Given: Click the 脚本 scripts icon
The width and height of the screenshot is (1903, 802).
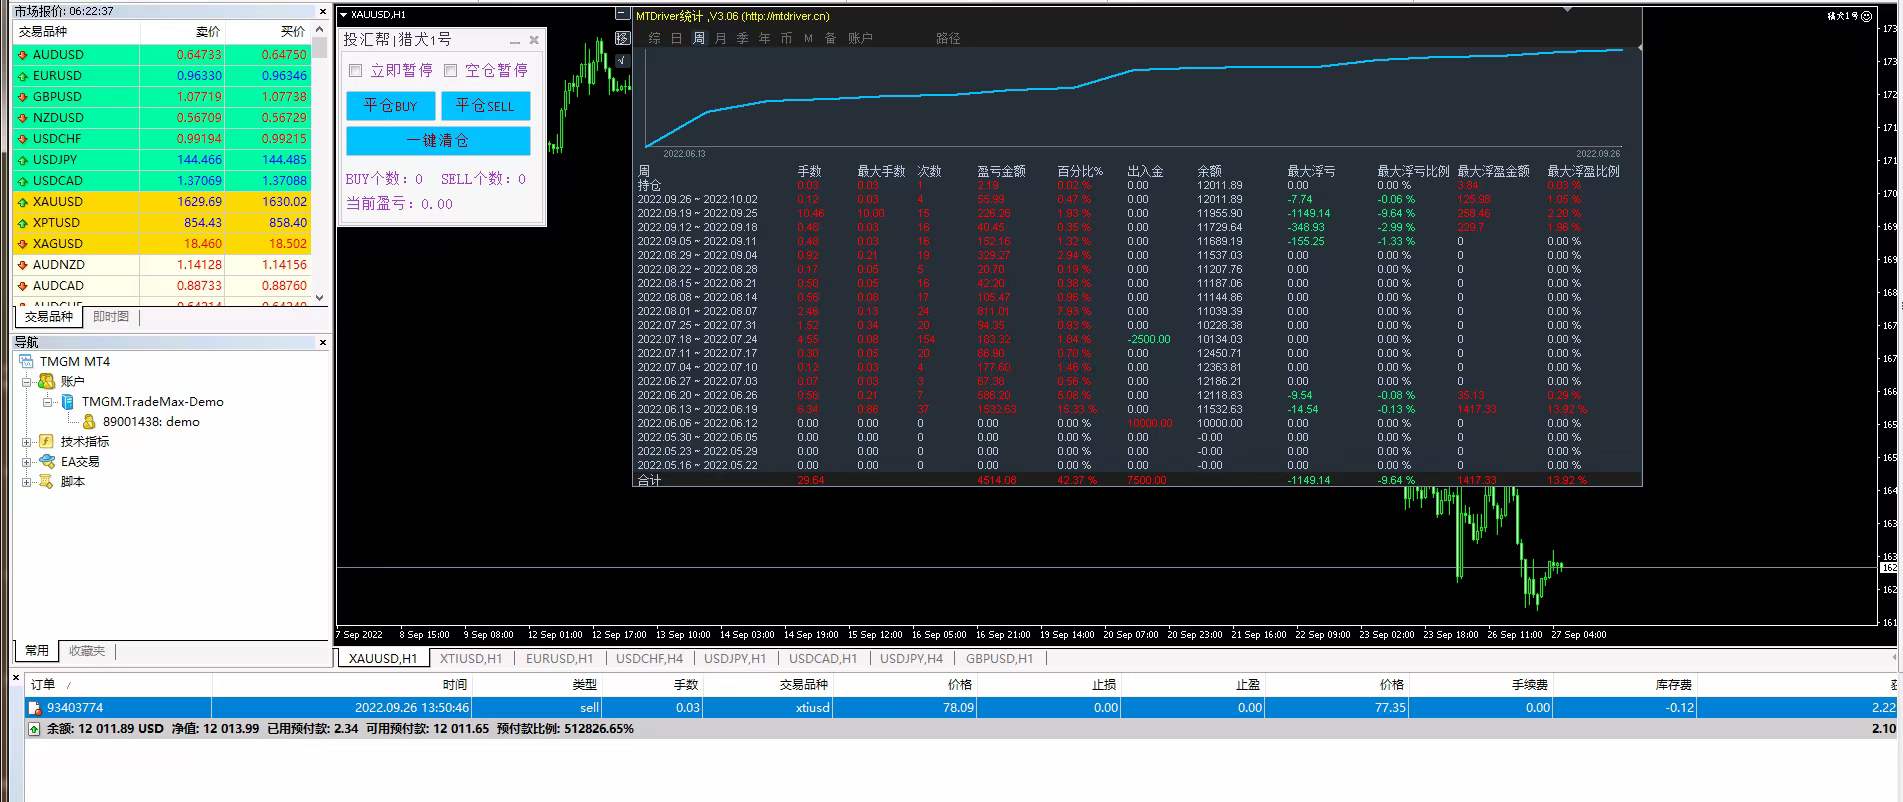Looking at the screenshot, I should coord(46,481).
